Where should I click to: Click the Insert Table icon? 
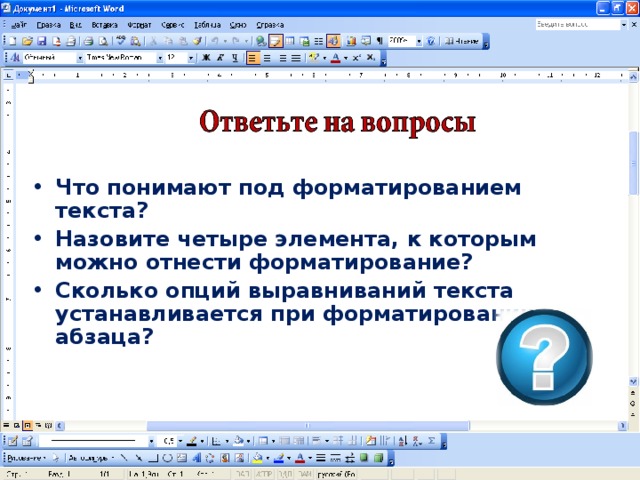(290, 41)
